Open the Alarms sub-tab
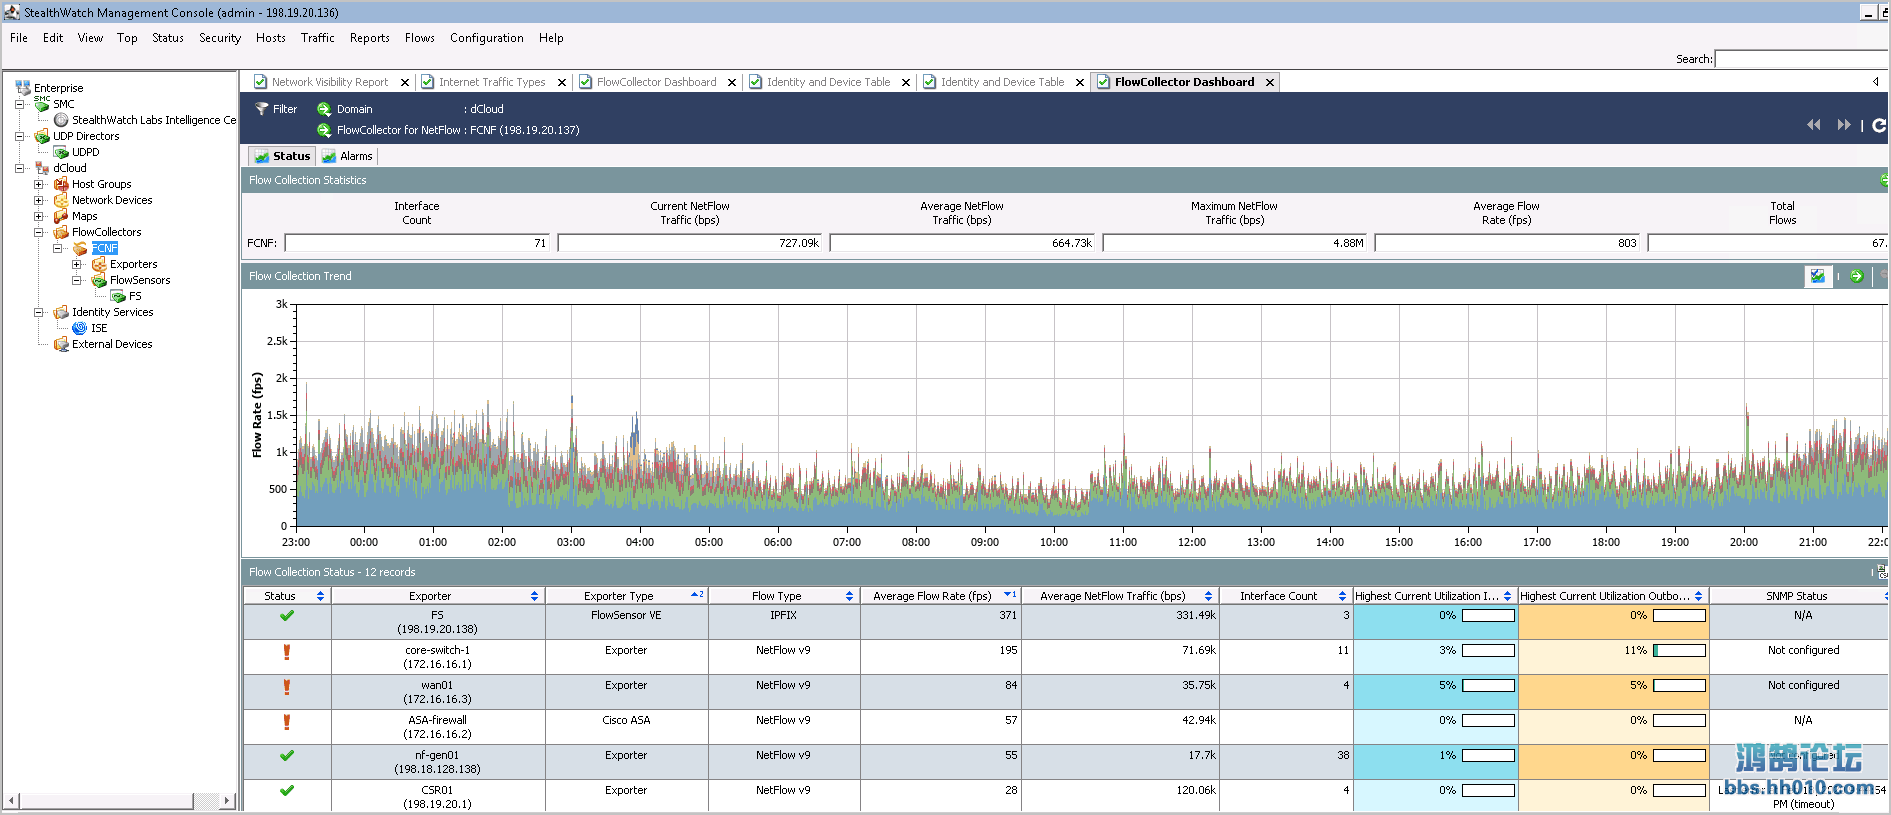Screen dimensions: 1891x815 (x=347, y=156)
